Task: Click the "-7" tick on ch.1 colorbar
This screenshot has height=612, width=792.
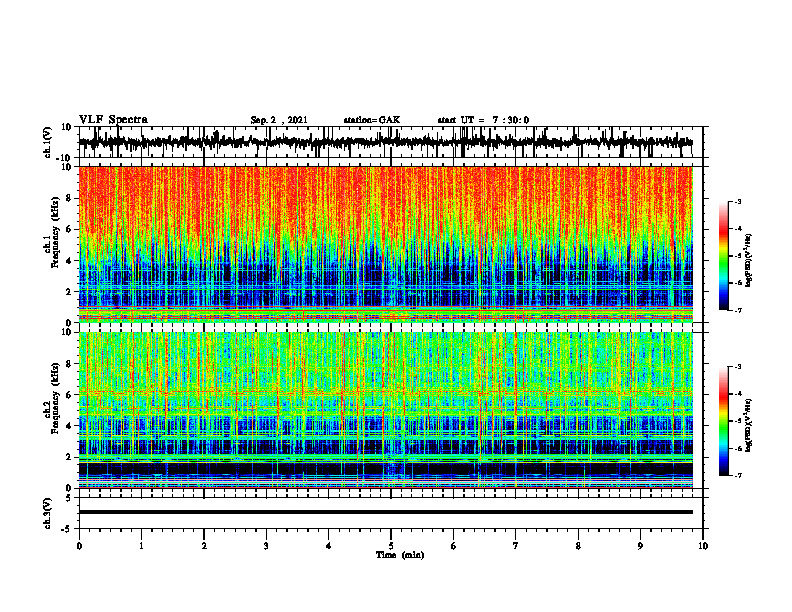Action: click(x=738, y=310)
